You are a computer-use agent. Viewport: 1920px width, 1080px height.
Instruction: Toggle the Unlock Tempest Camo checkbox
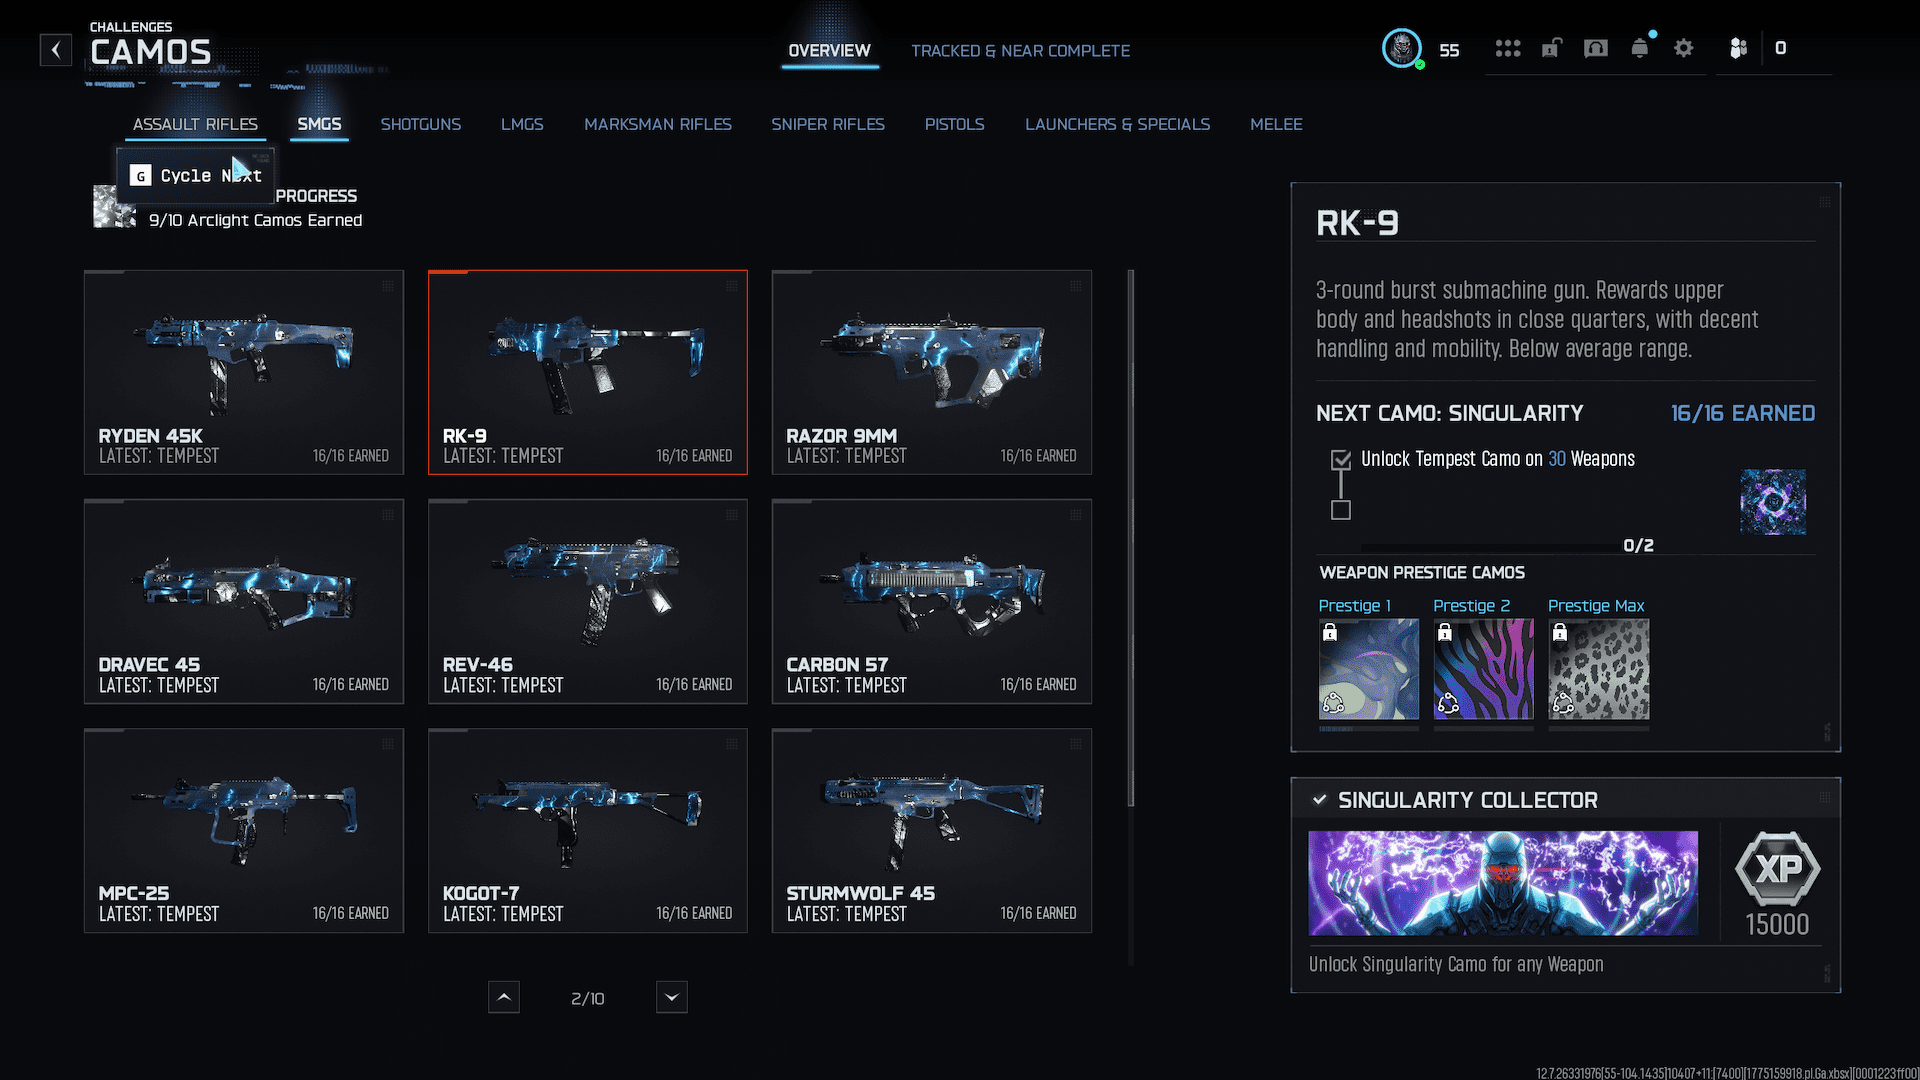click(1341, 460)
